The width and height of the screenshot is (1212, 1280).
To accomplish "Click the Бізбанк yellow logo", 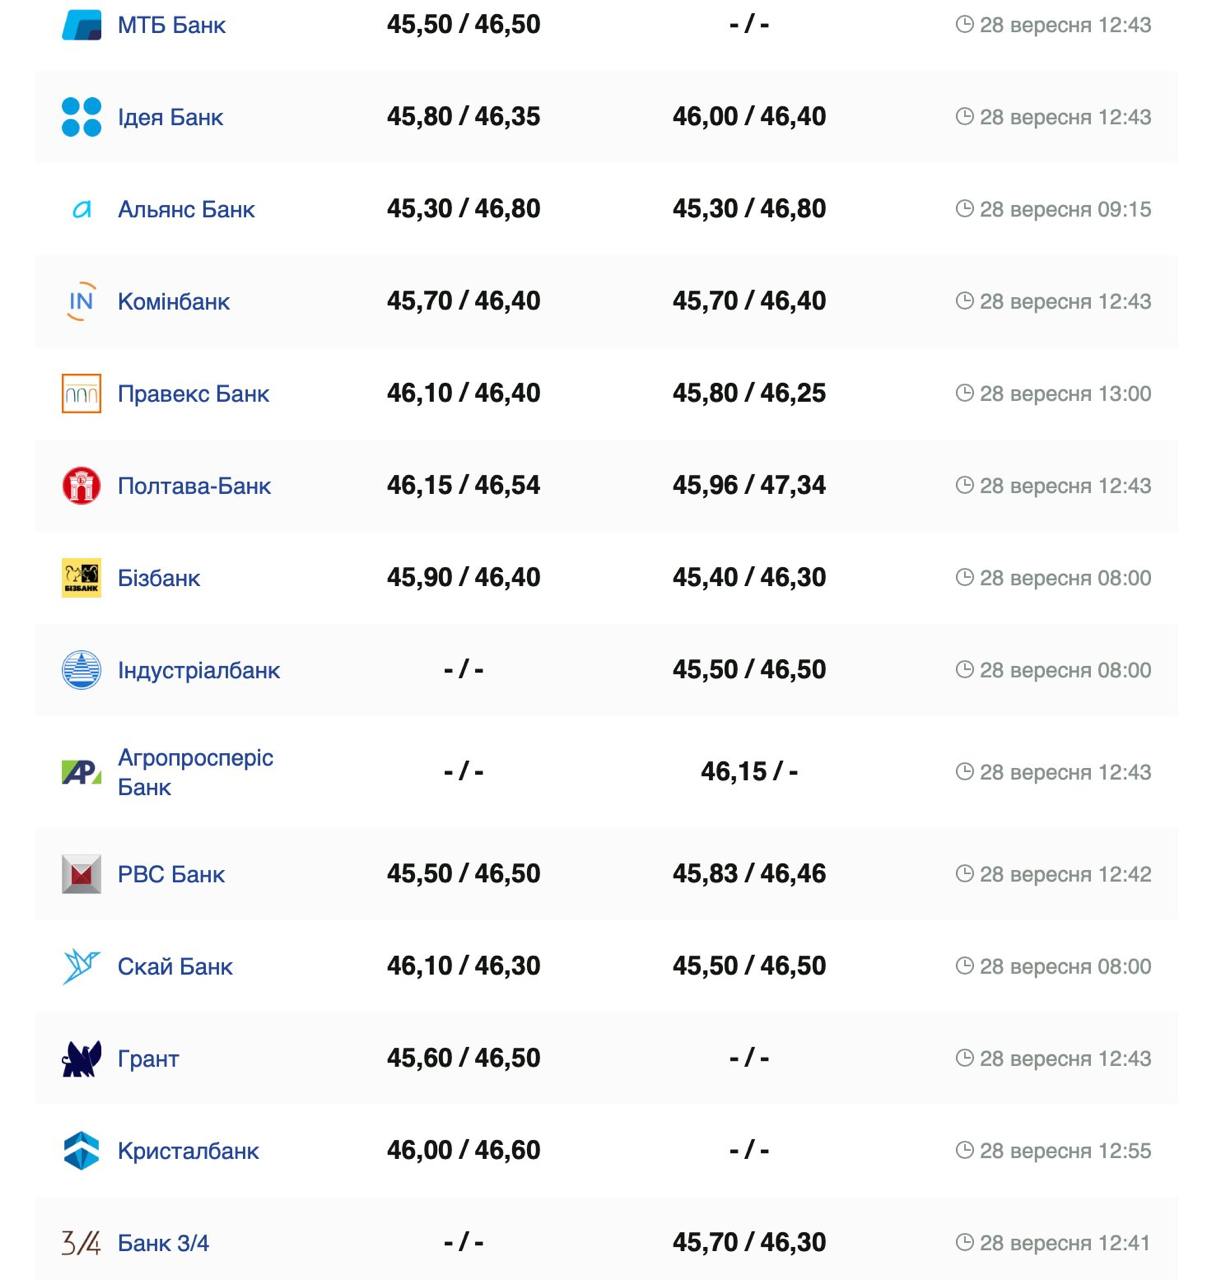I will (x=81, y=578).
